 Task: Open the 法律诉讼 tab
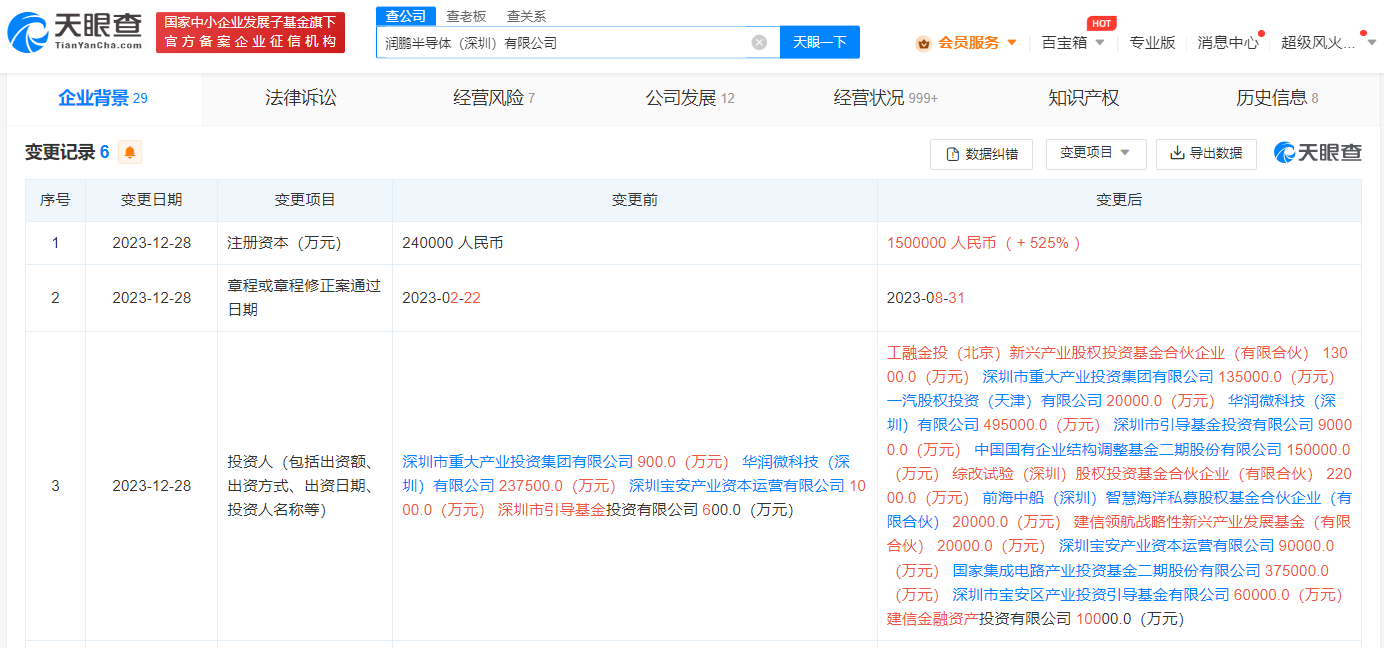300,98
